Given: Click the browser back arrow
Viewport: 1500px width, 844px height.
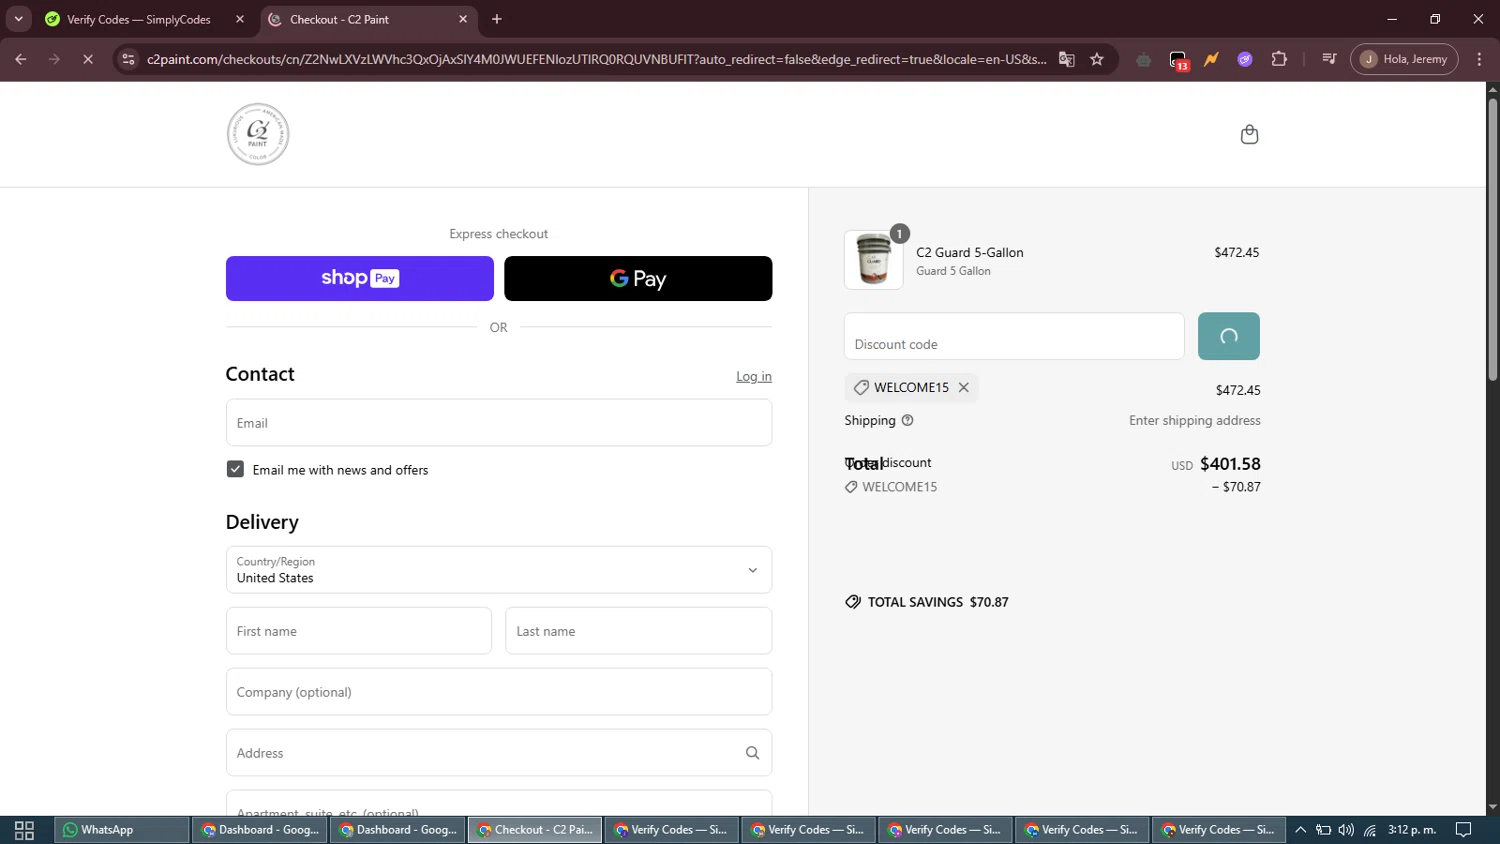Looking at the screenshot, I should point(20,59).
